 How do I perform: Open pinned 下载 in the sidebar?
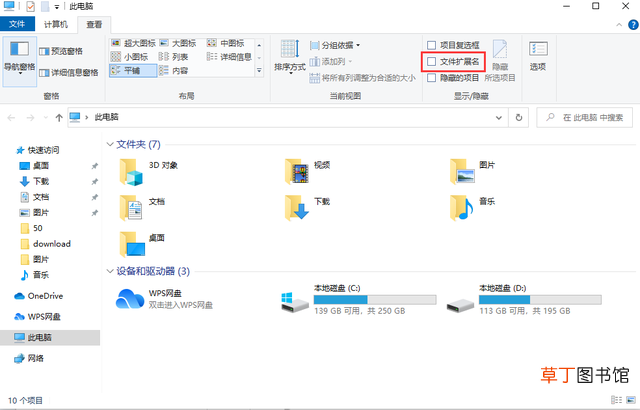tap(35, 181)
